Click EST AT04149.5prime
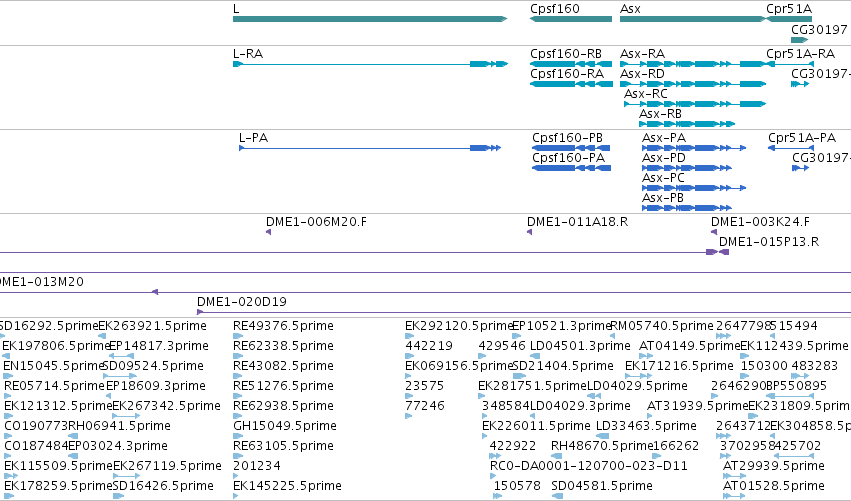The height and width of the screenshot is (501, 851). pos(690,346)
